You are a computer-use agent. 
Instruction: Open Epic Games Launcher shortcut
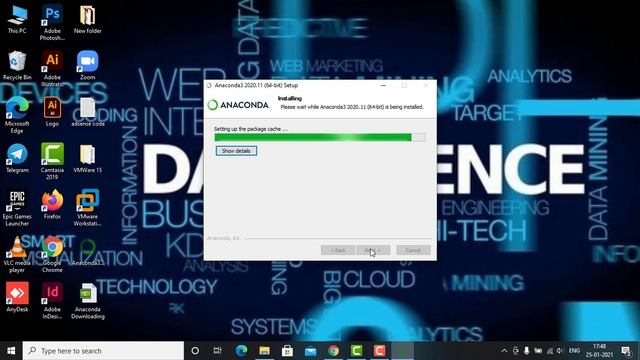coord(17,208)
